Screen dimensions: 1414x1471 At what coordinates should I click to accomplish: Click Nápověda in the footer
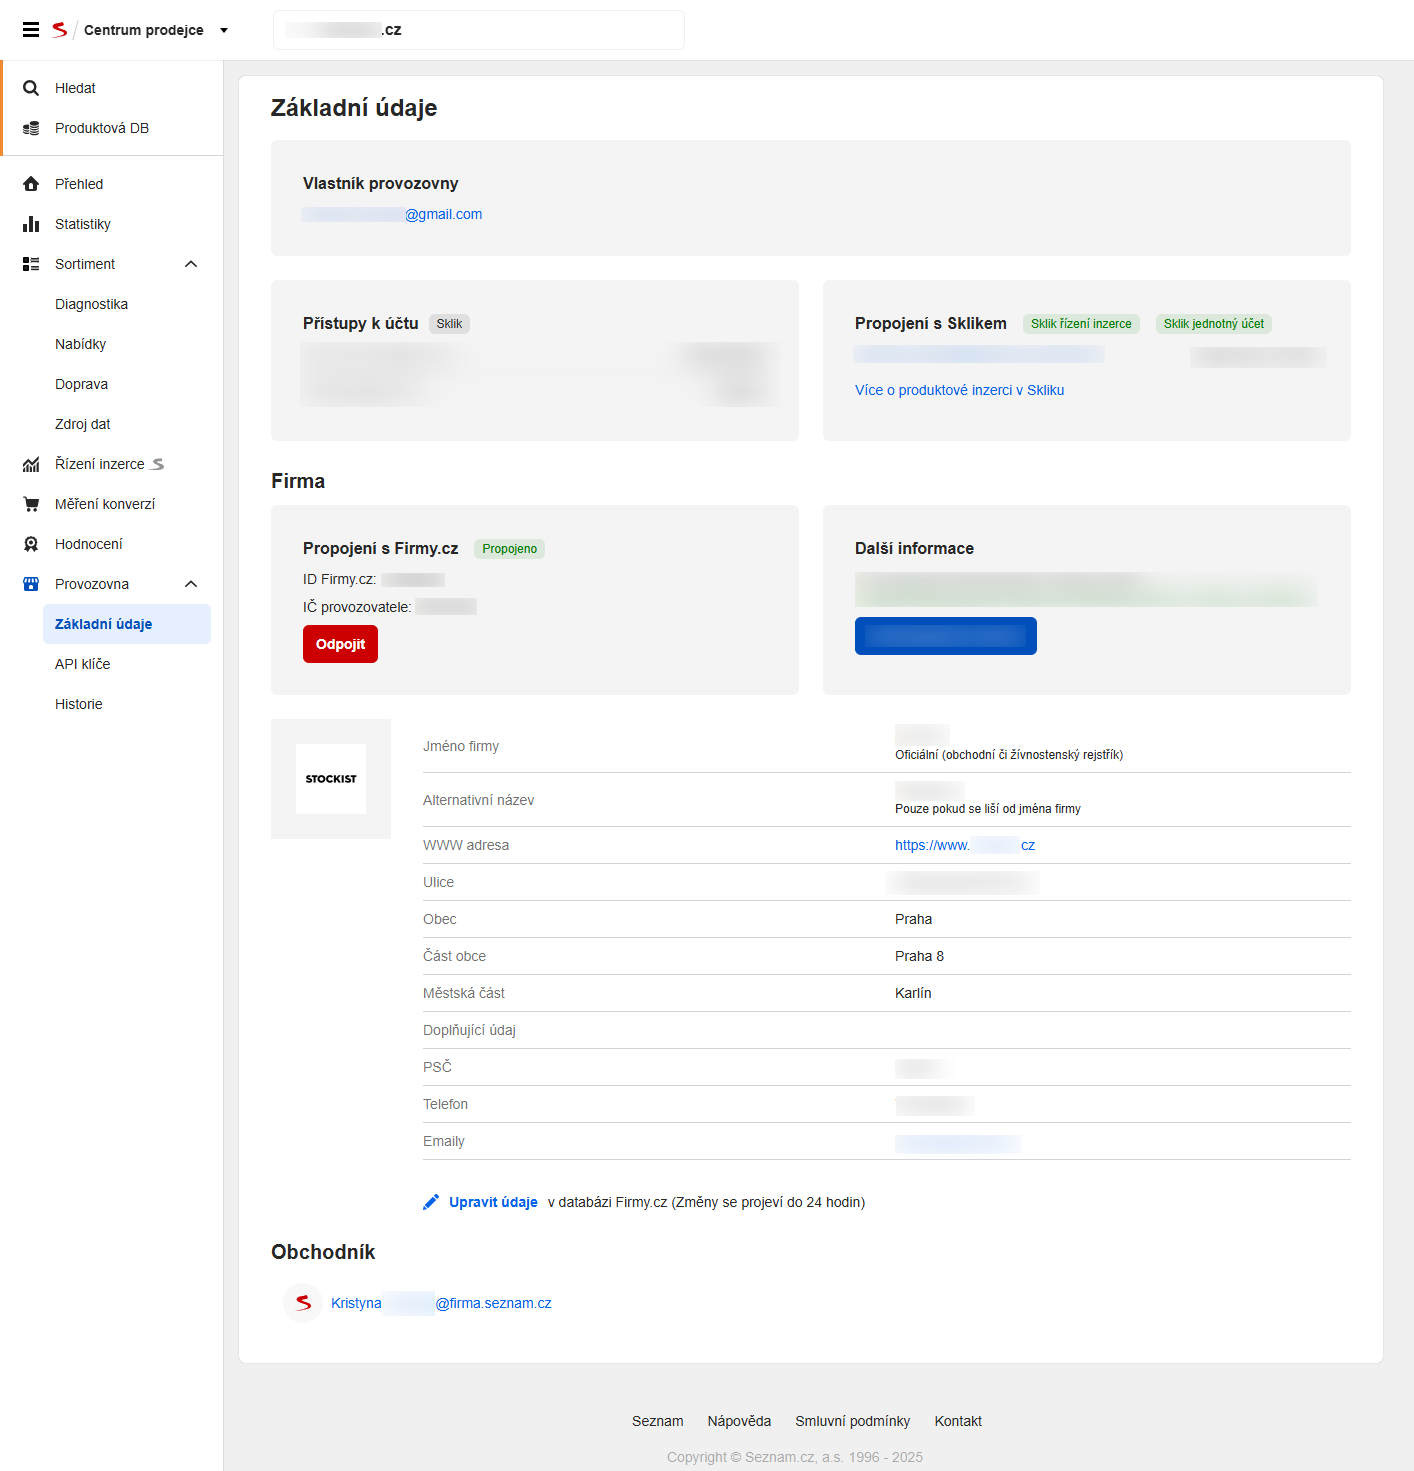739,1421
